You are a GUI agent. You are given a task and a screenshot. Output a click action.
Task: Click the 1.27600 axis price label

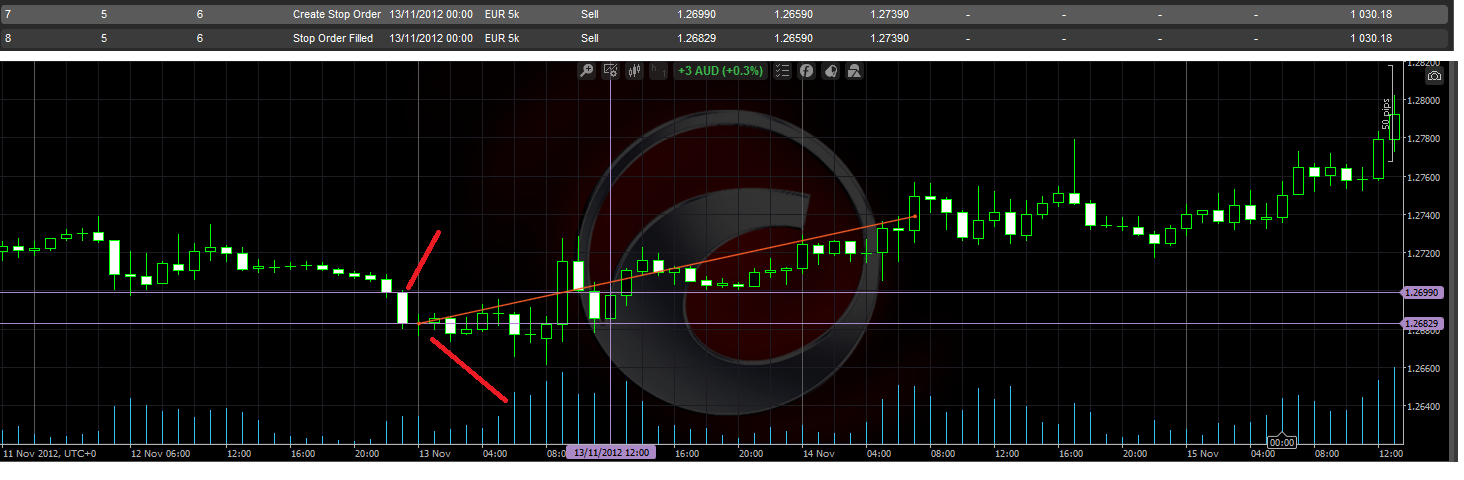coord(1424,177)
